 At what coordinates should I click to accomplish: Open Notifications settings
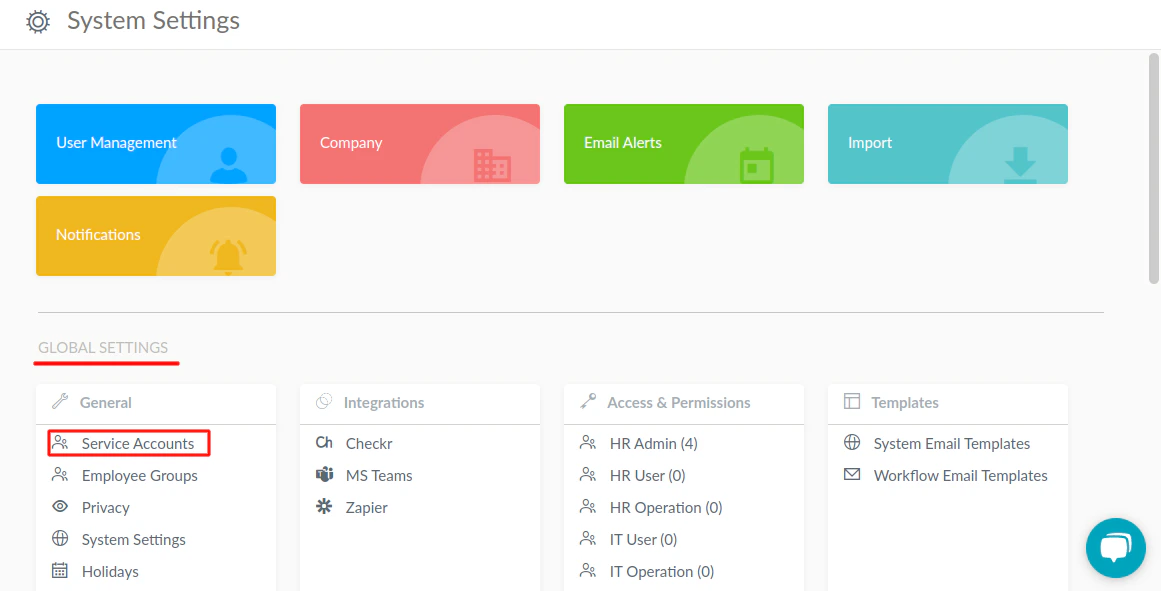(155, 235)
